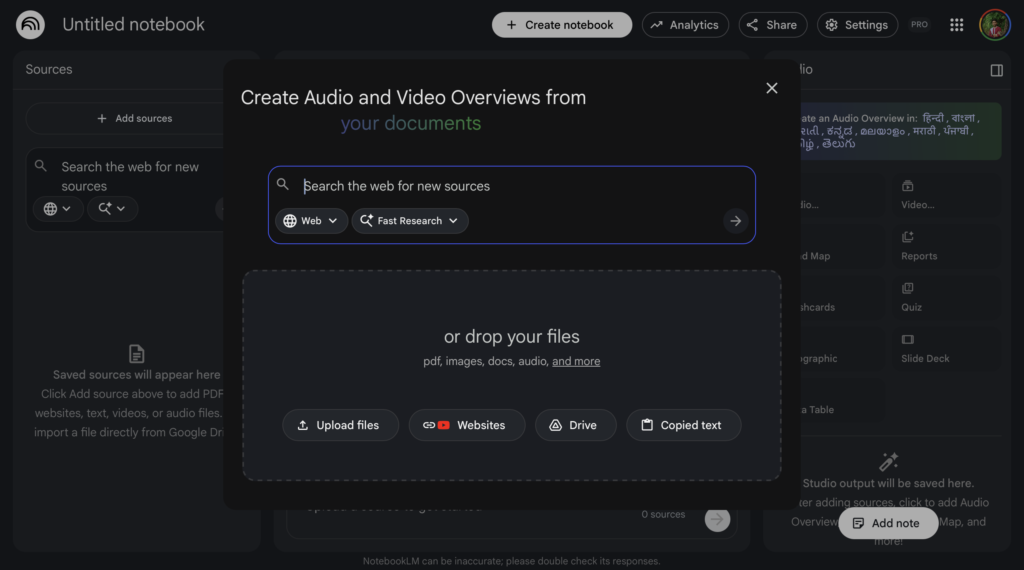Open Analytics
Image resolution: width=1024 pixels, height=570 pixels.
pyautogui.click(x=685, y=25)
